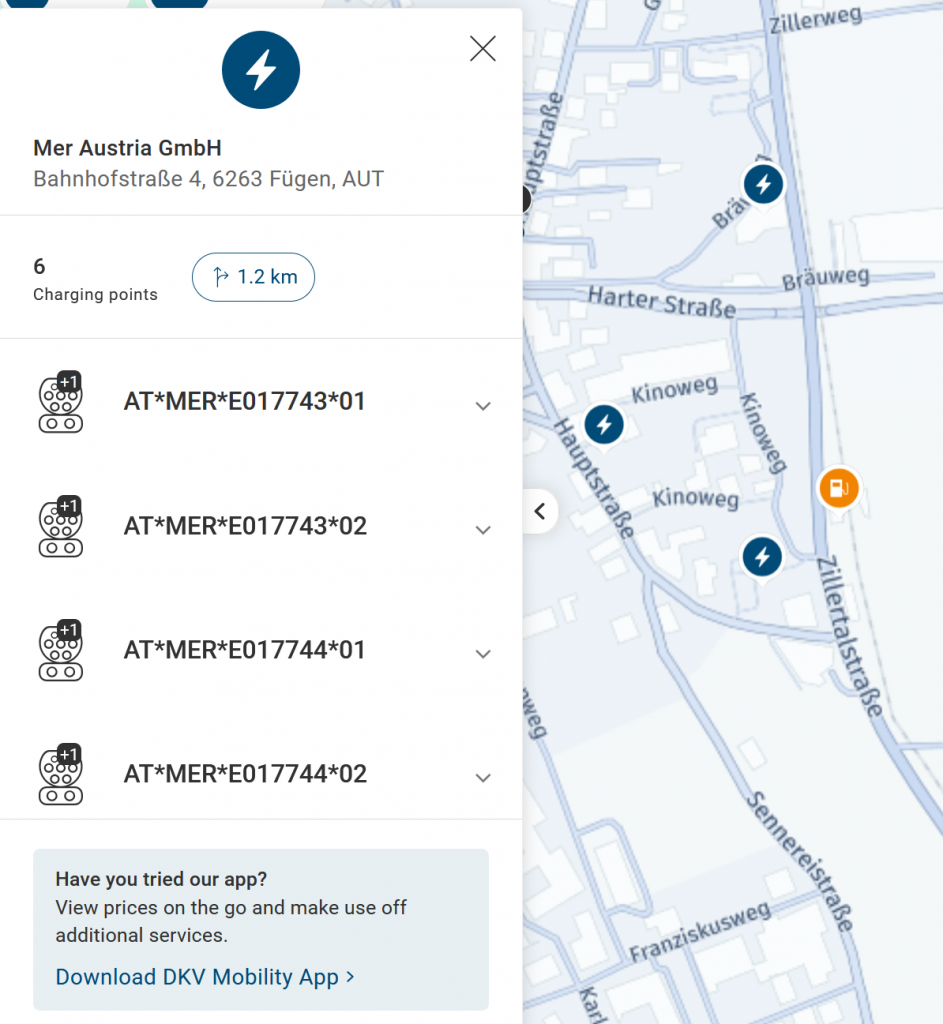Click the charging marker near Zillertalstraße
Screen dimensions: 943x1024
(762, 557)
